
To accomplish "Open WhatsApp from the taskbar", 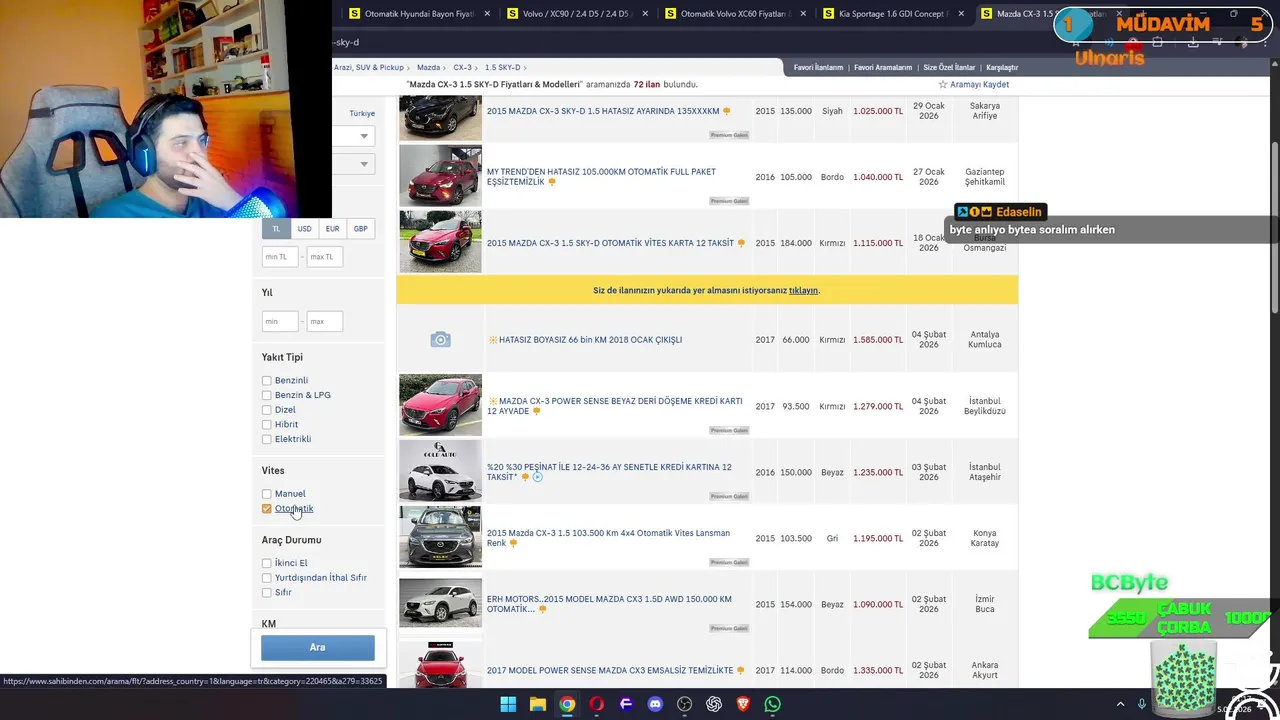I will point(772,704).
